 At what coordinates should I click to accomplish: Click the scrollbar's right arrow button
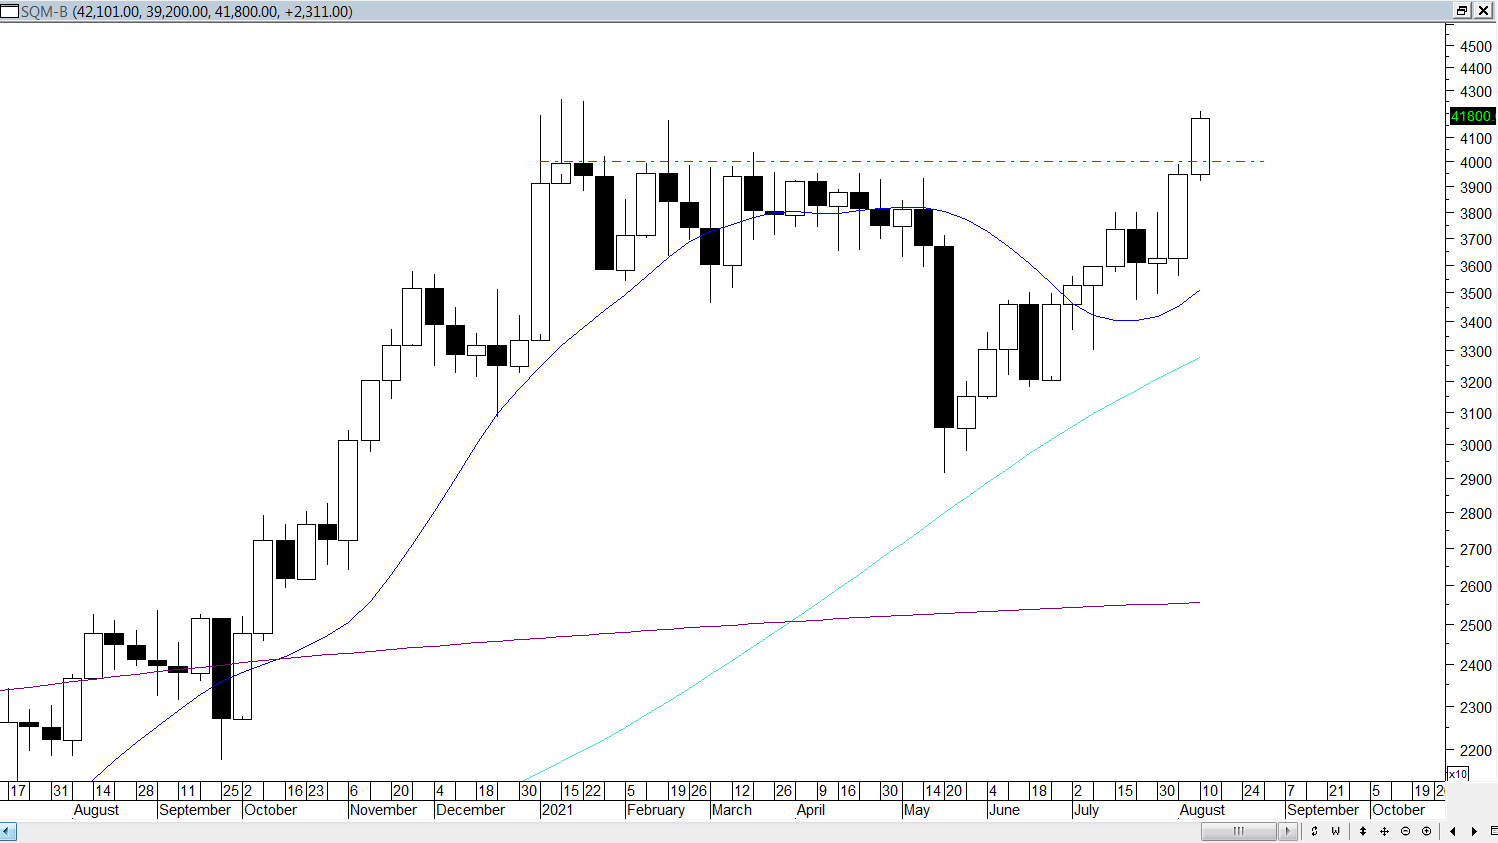pos(1288,831)
